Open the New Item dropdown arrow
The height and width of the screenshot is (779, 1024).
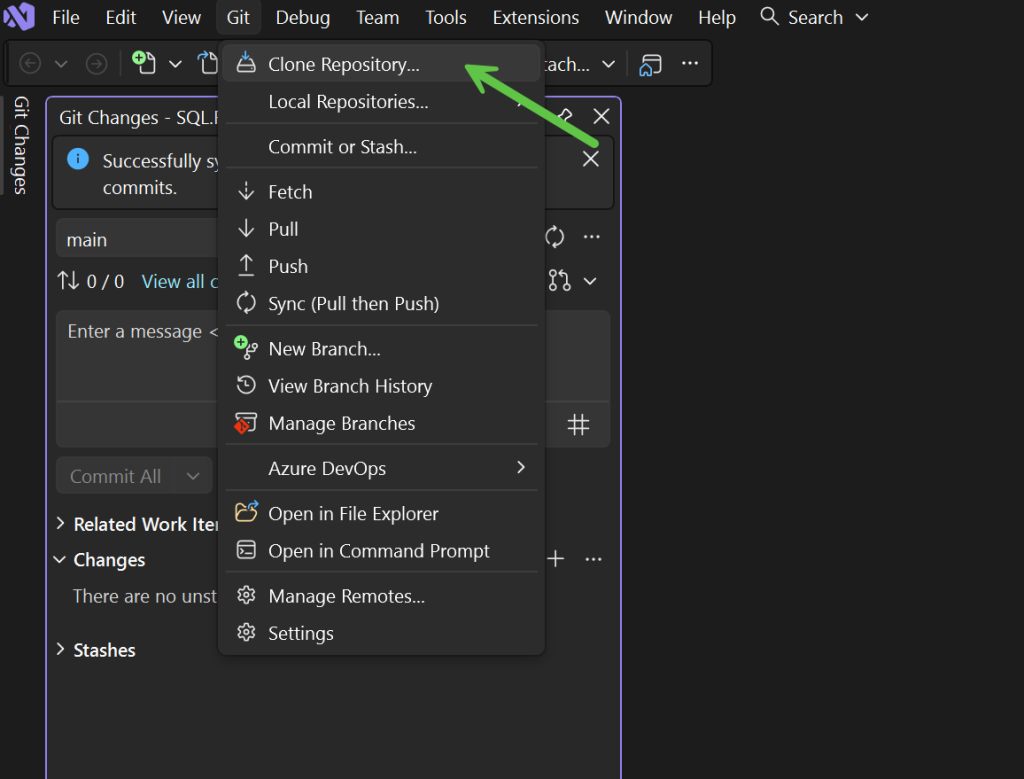tap(175, 64)
